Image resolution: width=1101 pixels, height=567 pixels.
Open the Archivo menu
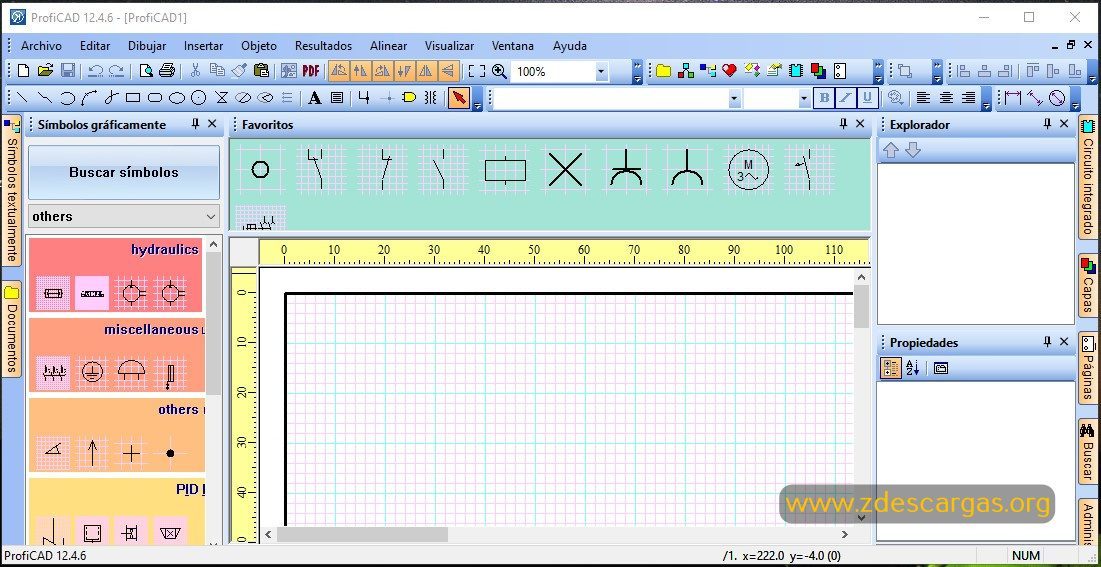click(41, 46)
